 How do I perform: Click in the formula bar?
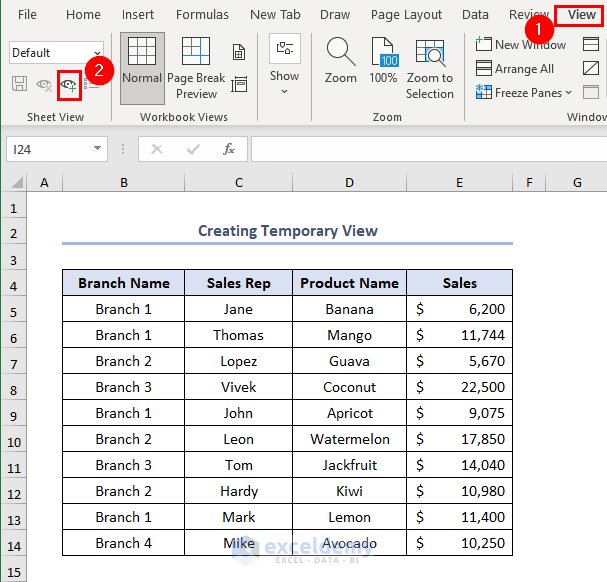[429, 149]
